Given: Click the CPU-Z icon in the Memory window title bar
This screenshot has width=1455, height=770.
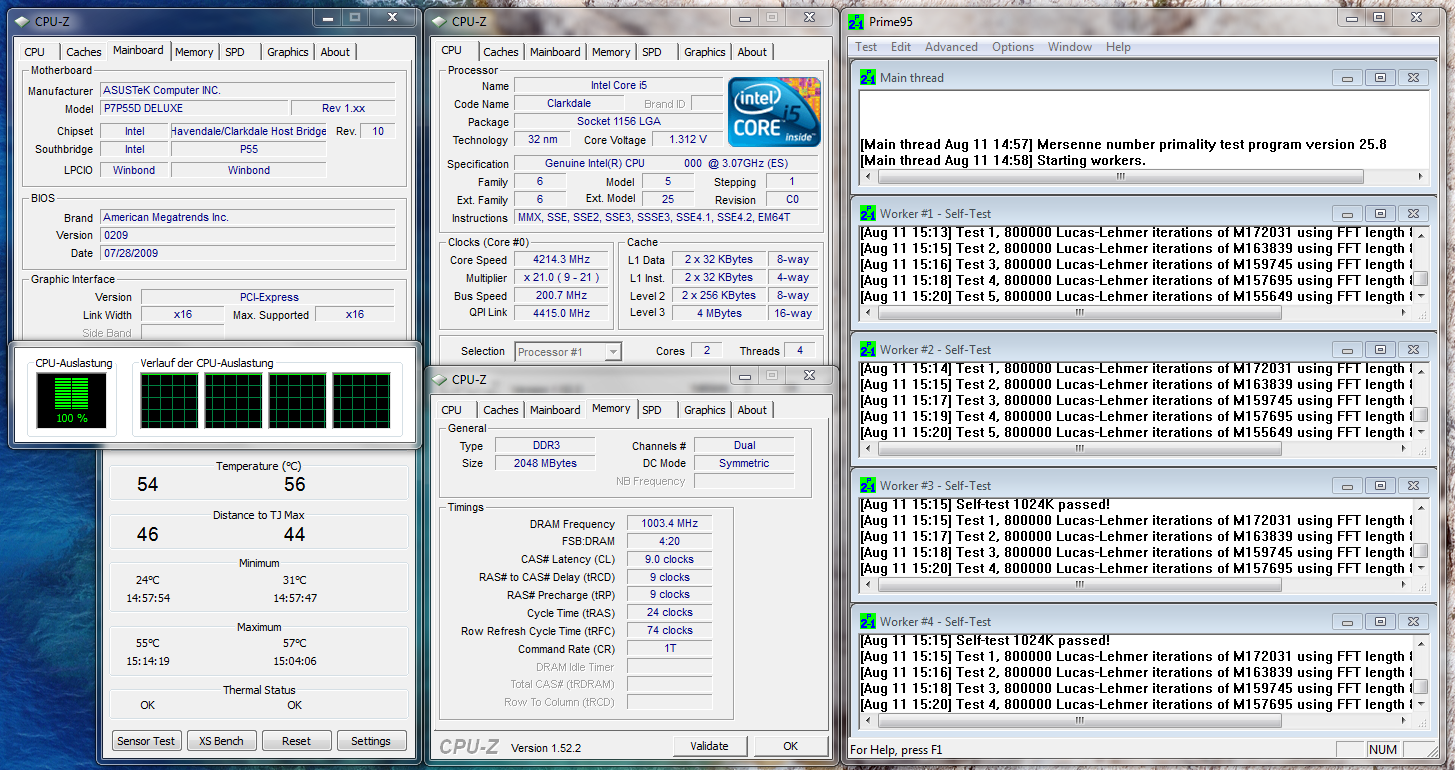Looking at the screenshot, I should tap(438, 379).
